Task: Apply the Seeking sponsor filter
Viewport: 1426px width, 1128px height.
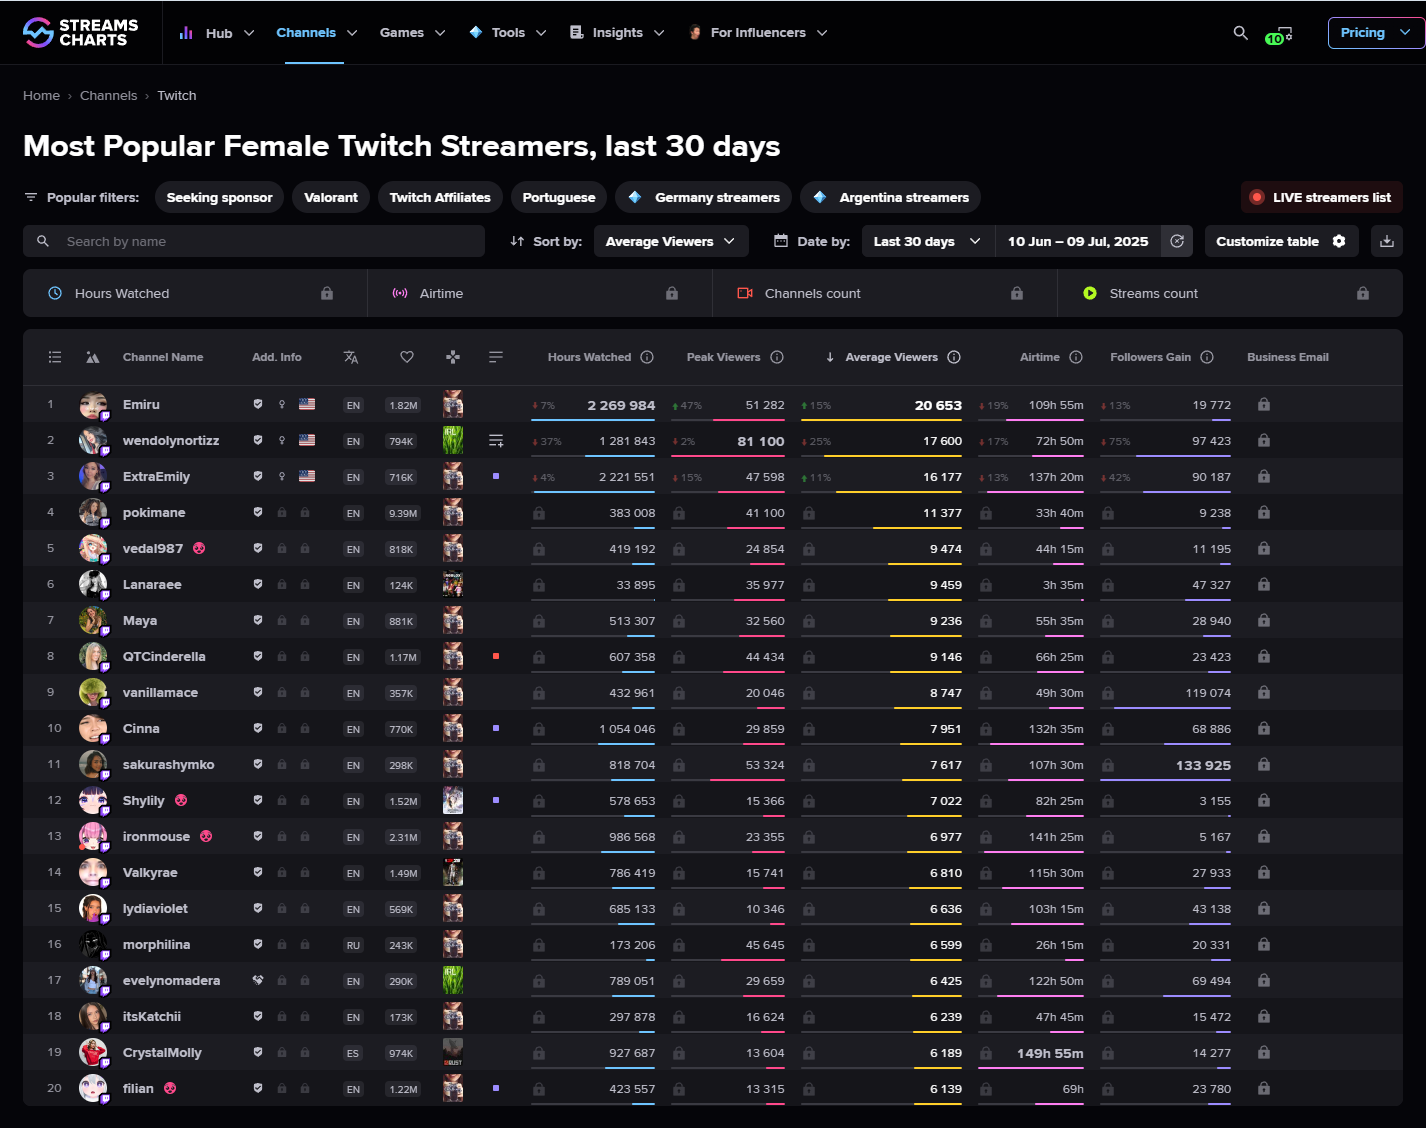Action: (x=220, y=197)
